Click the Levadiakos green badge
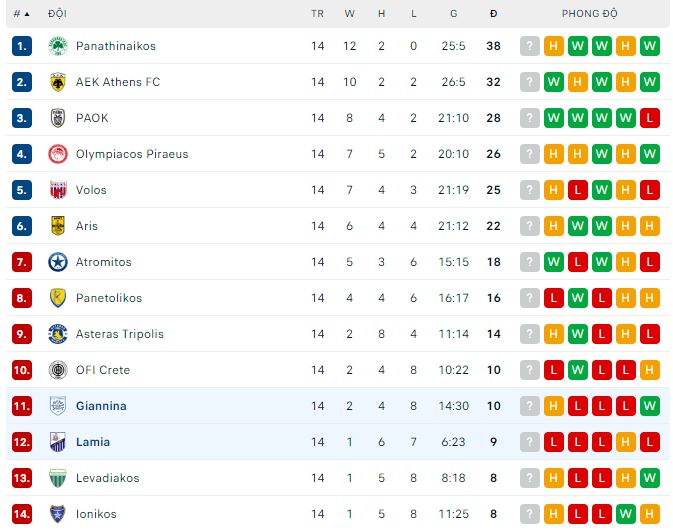Image resolution: width=673 pixels, height=531 pixels. [57, 478]
